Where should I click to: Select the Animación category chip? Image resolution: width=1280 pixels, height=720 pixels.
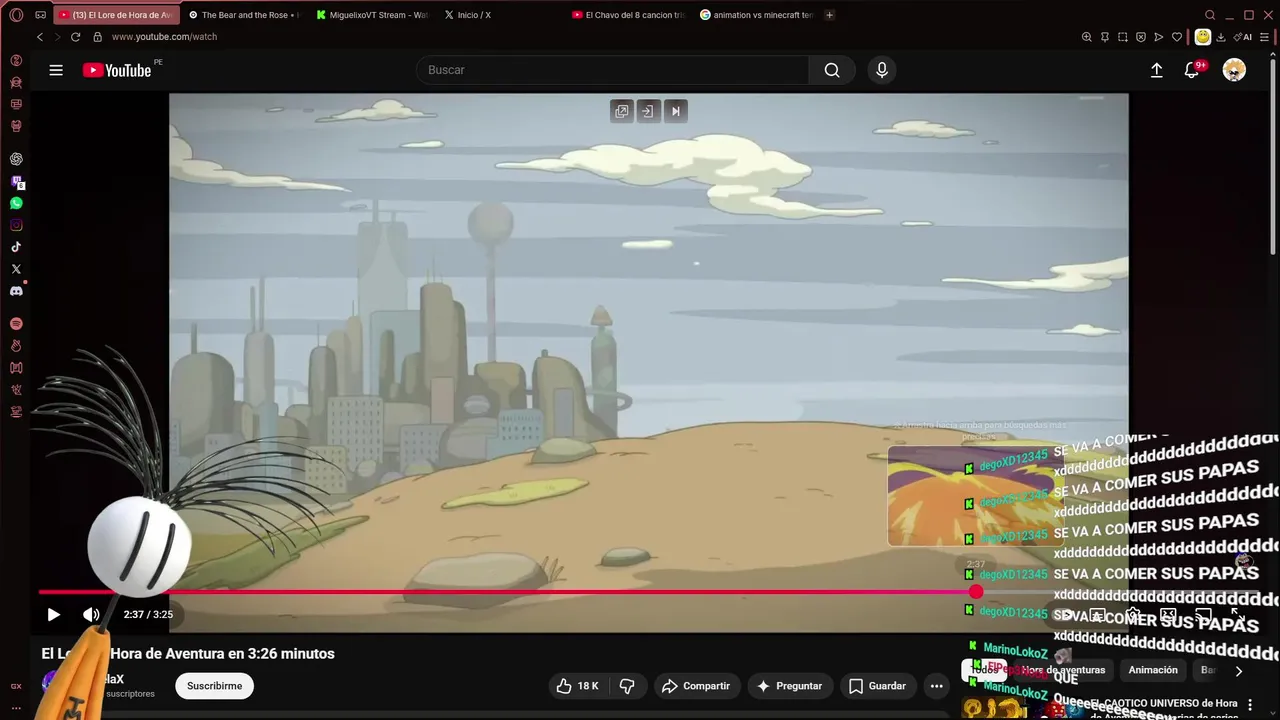pyautogui.click(x=1153, y=670)
